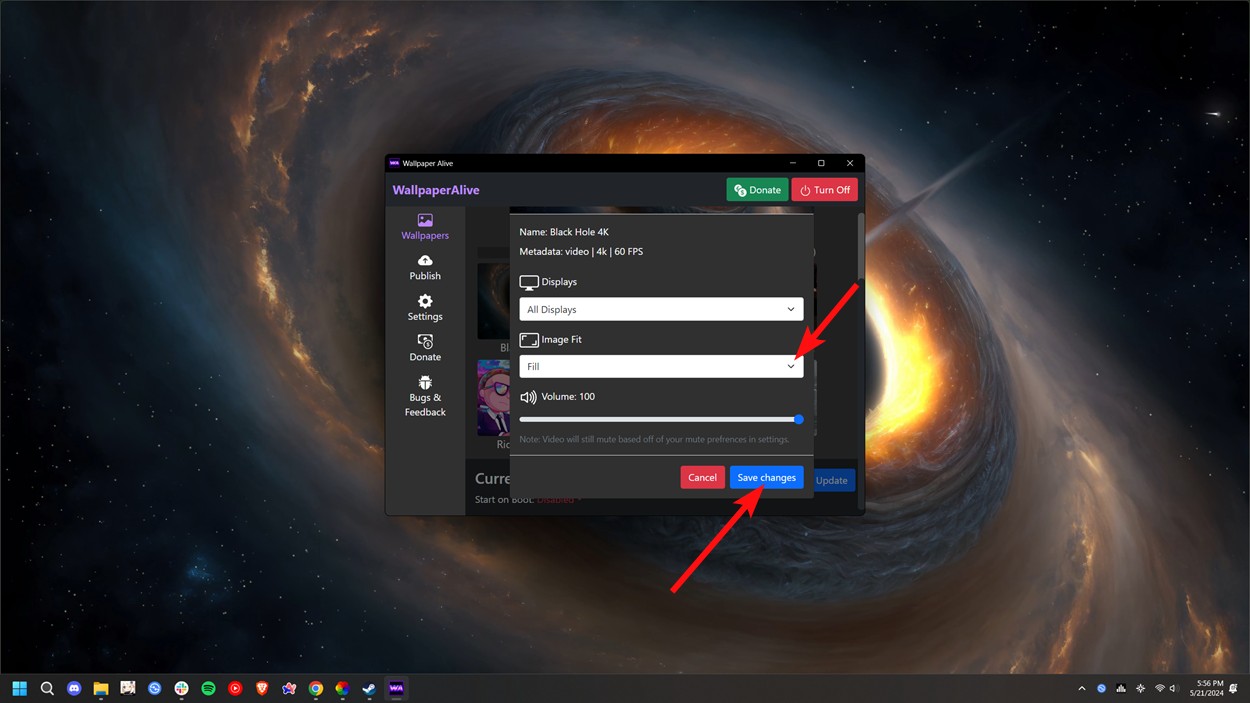Expand the Image Fit dropdown showing Fill
The image size is (1250, 703).
click(x=660, y=366)
